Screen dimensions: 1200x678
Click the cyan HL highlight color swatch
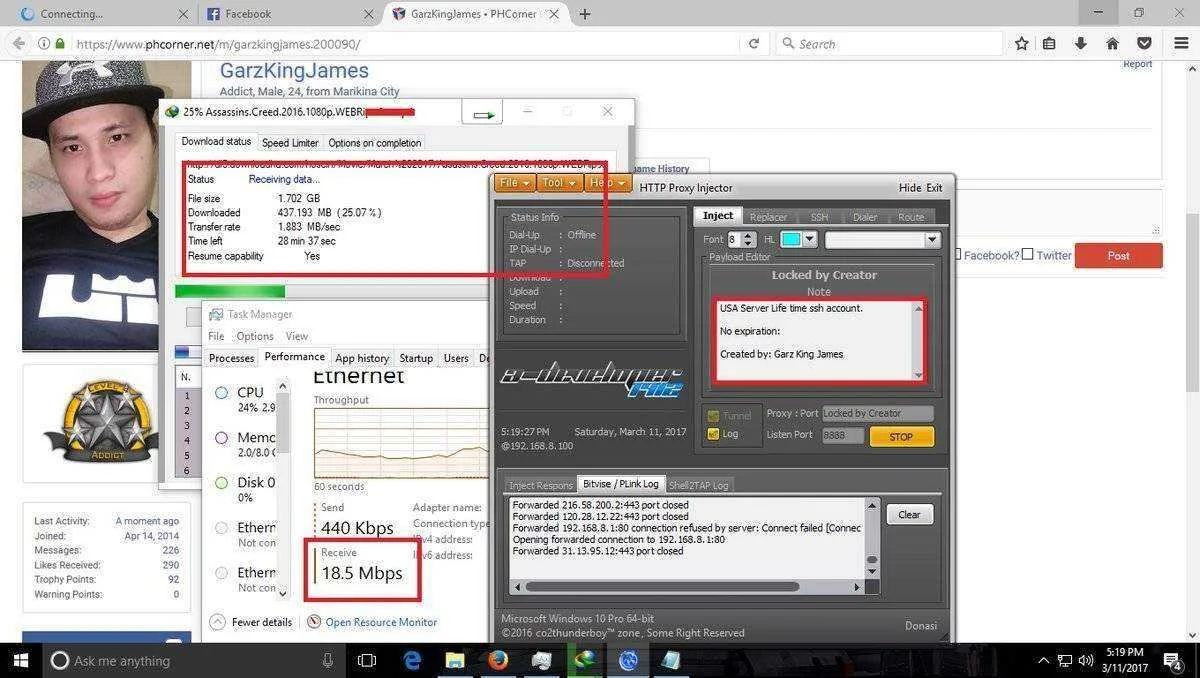pyautogui.click(x=791, y=240)
